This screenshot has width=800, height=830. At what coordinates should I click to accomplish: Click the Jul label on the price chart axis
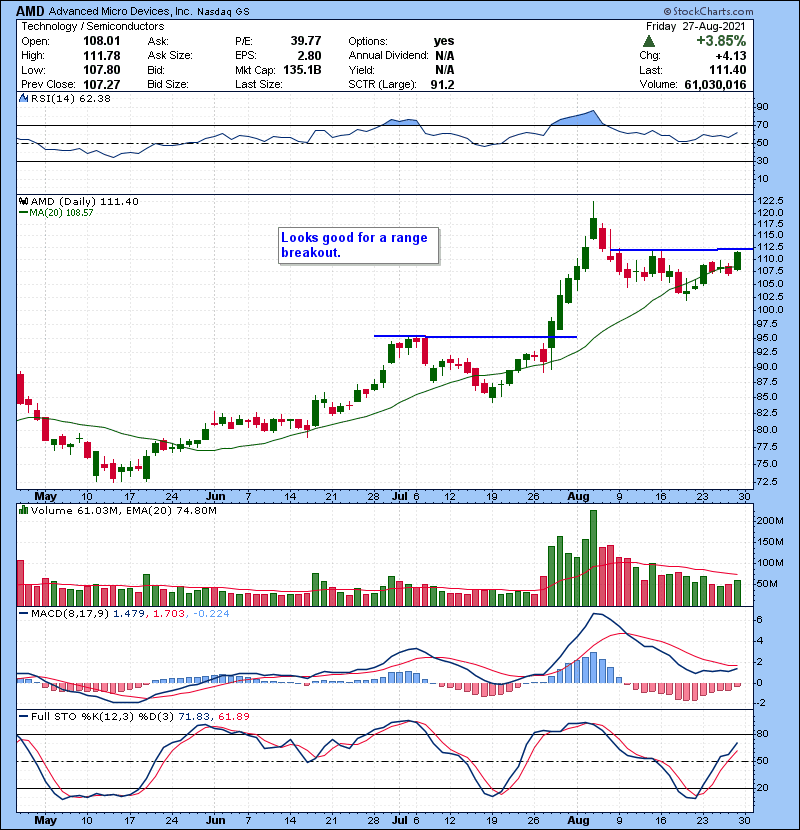point(400,497)
